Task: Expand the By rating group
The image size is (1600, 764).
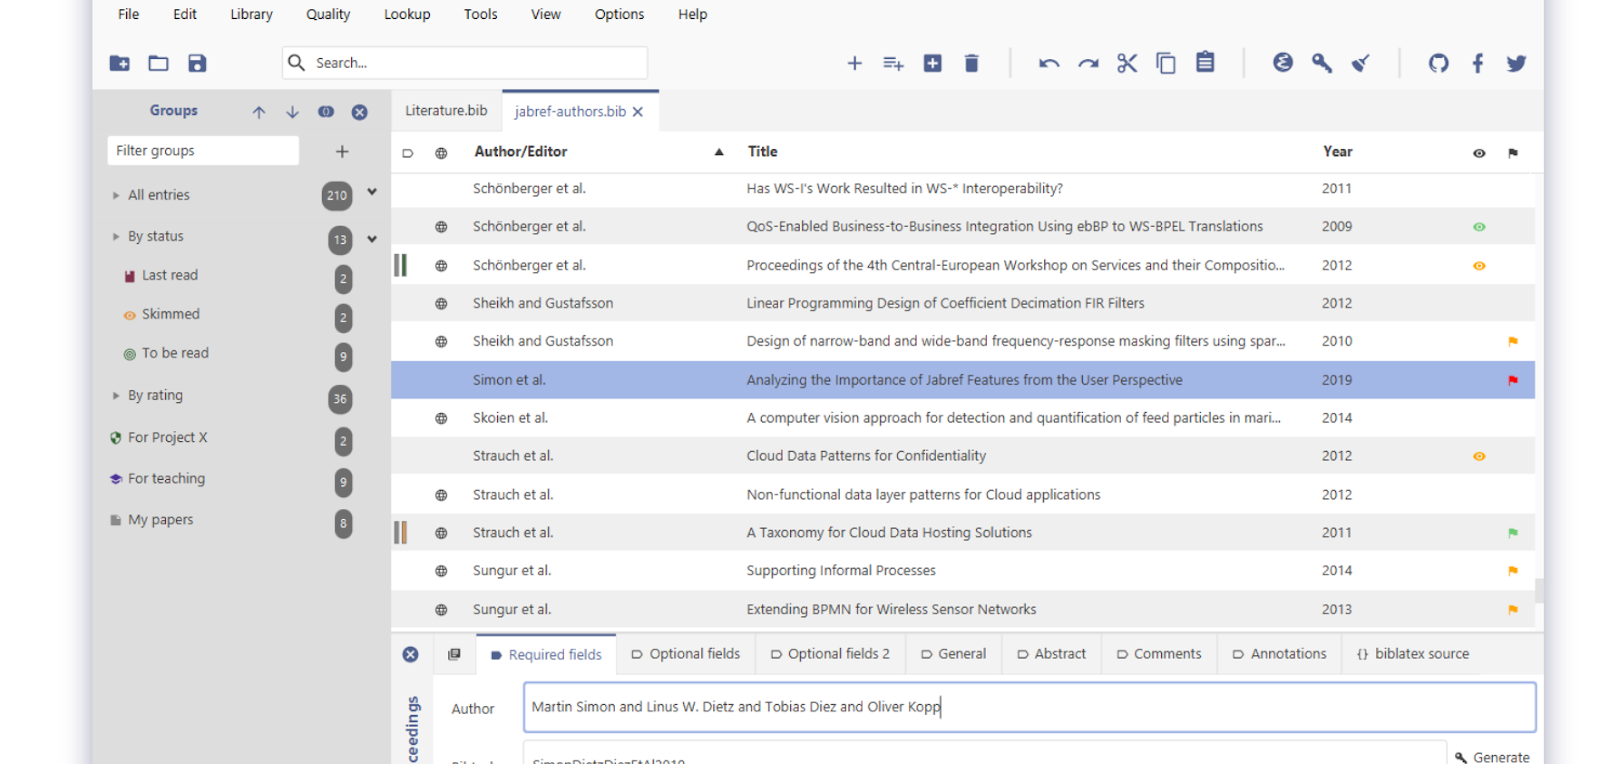Action: tap(116, 396)
